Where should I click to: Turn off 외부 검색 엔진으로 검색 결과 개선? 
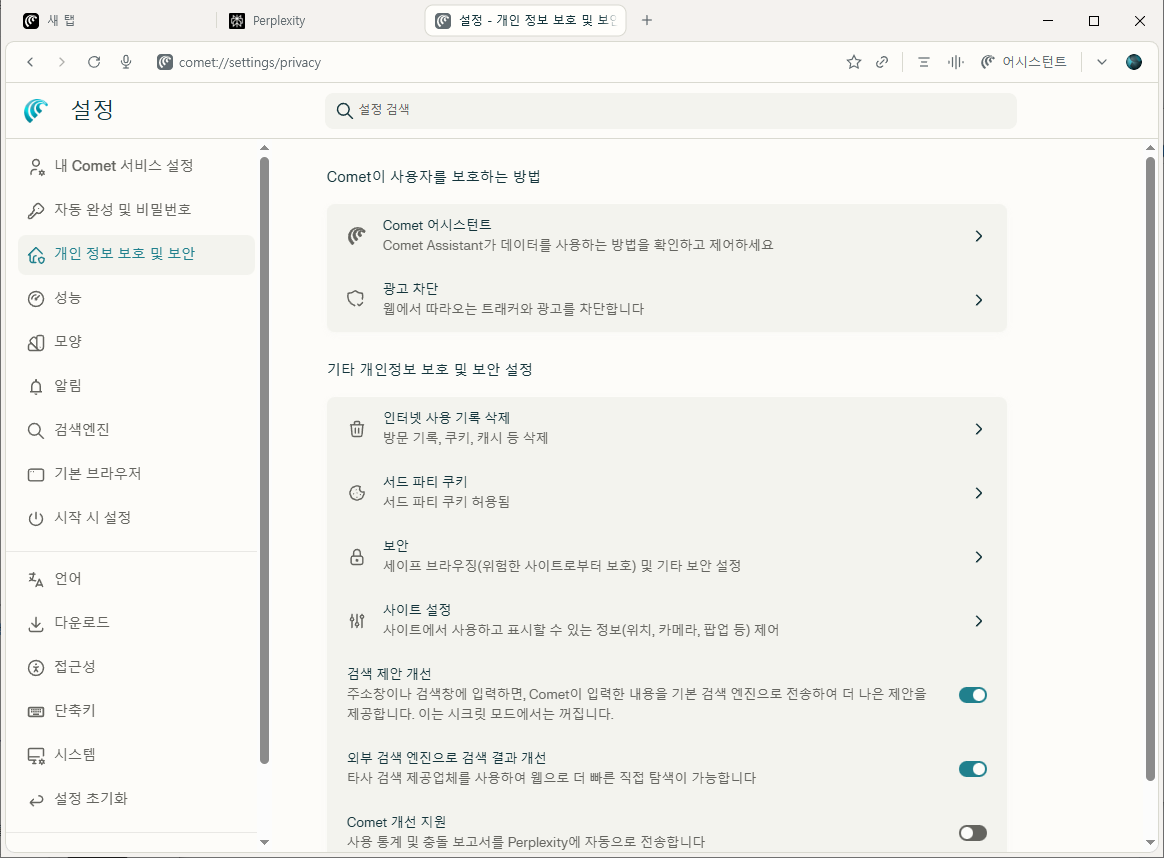(x=971, y=768)
